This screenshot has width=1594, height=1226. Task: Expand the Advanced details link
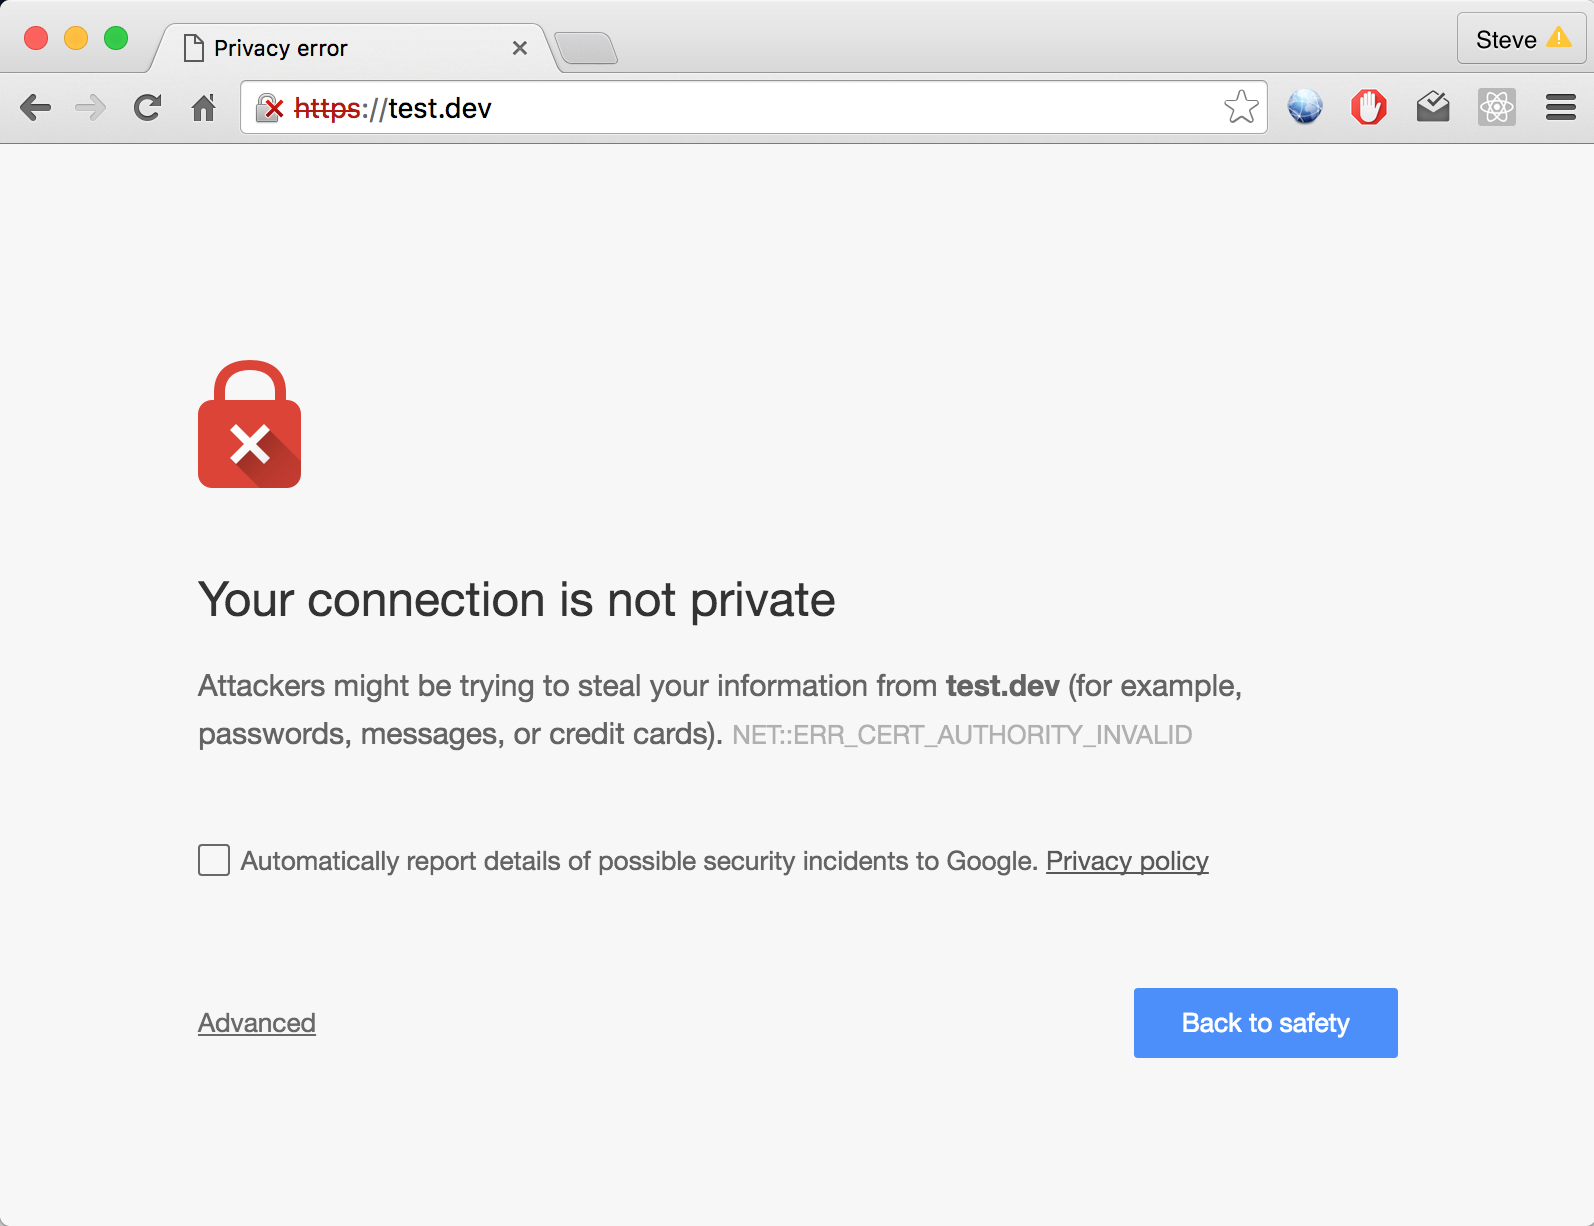tap(257, 1023)
